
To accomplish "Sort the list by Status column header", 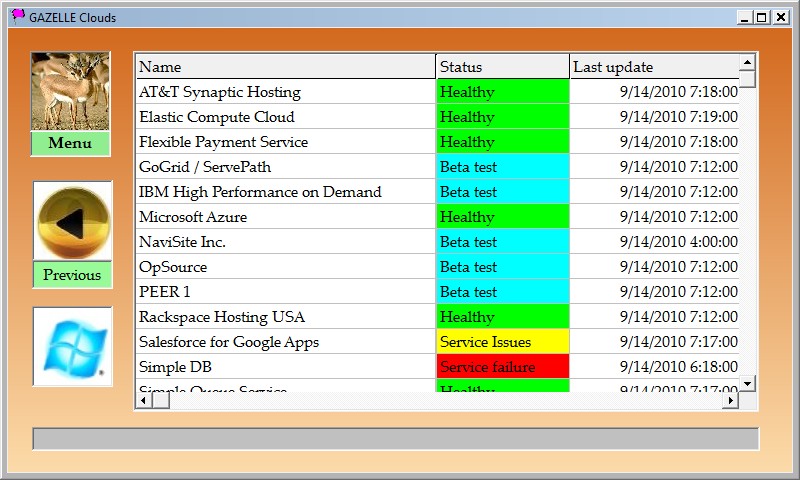I will point(502,67).
